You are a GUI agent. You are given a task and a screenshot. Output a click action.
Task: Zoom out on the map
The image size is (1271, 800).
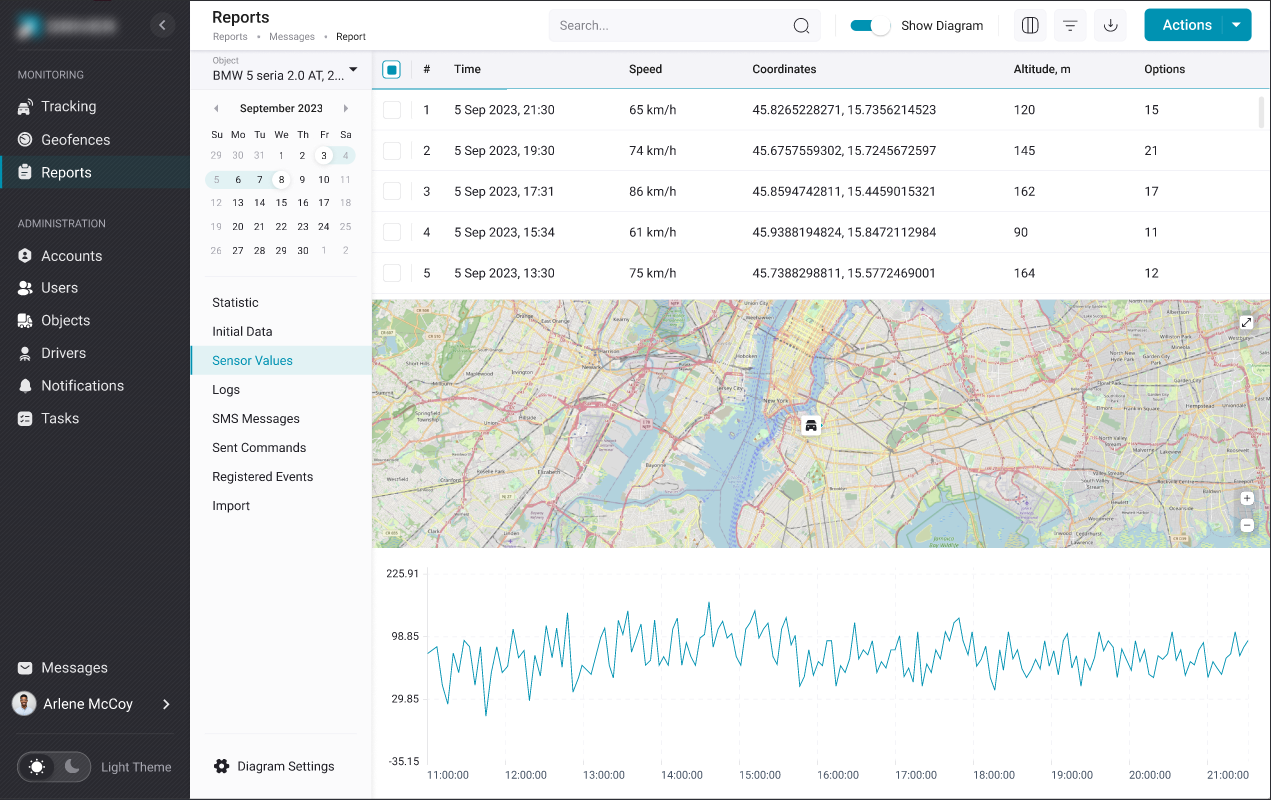click(1246, 525)
